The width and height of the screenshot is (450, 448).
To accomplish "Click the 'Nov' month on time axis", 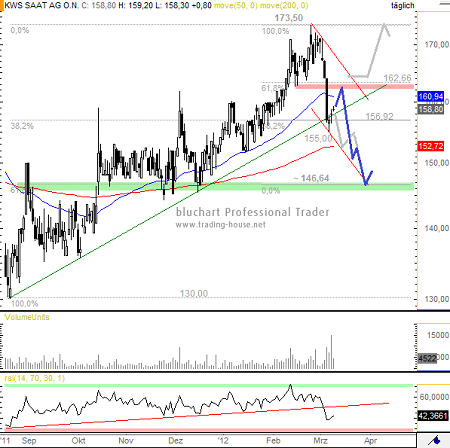I will (126, 441).
